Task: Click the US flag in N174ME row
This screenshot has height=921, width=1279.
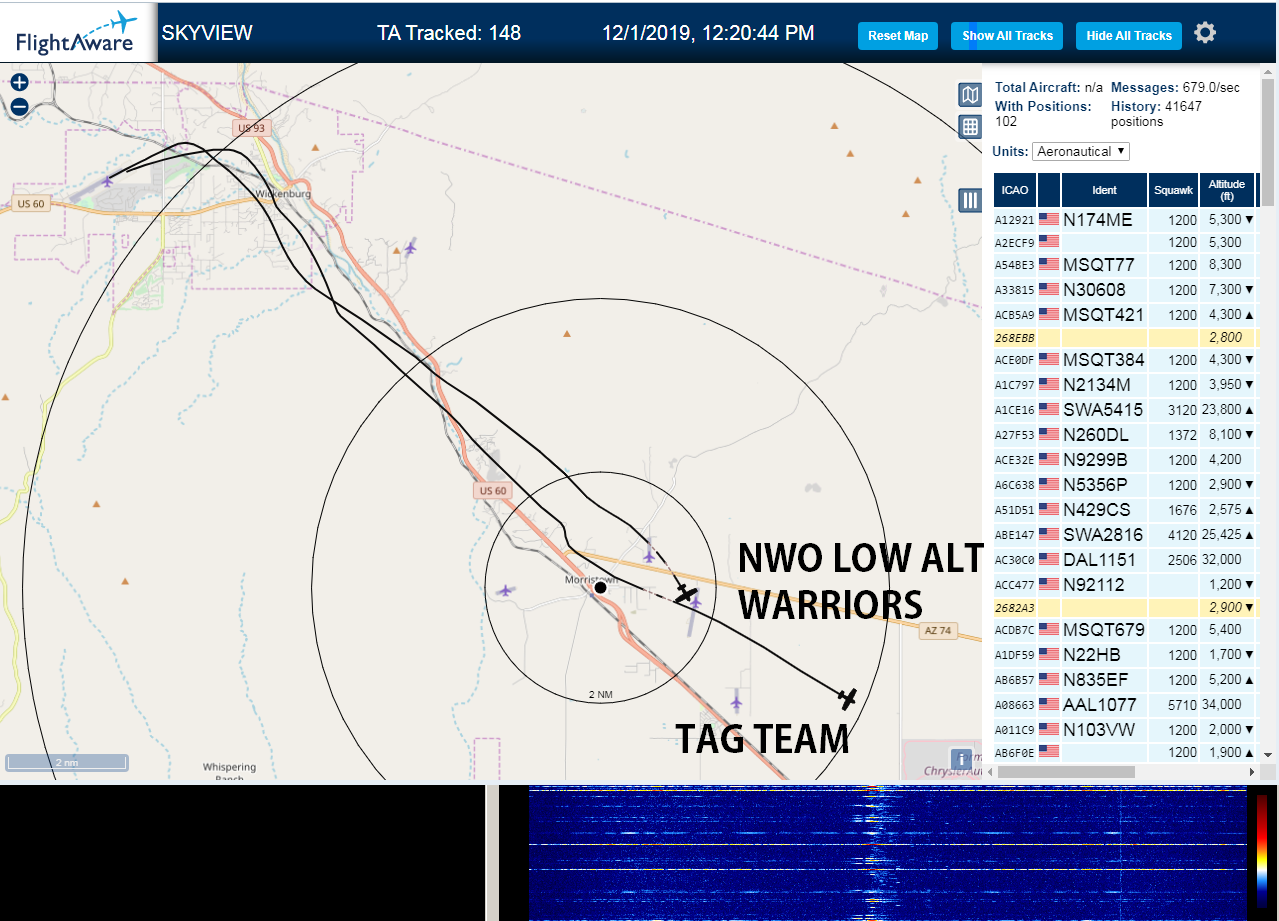Action: tap(1048, 219)
